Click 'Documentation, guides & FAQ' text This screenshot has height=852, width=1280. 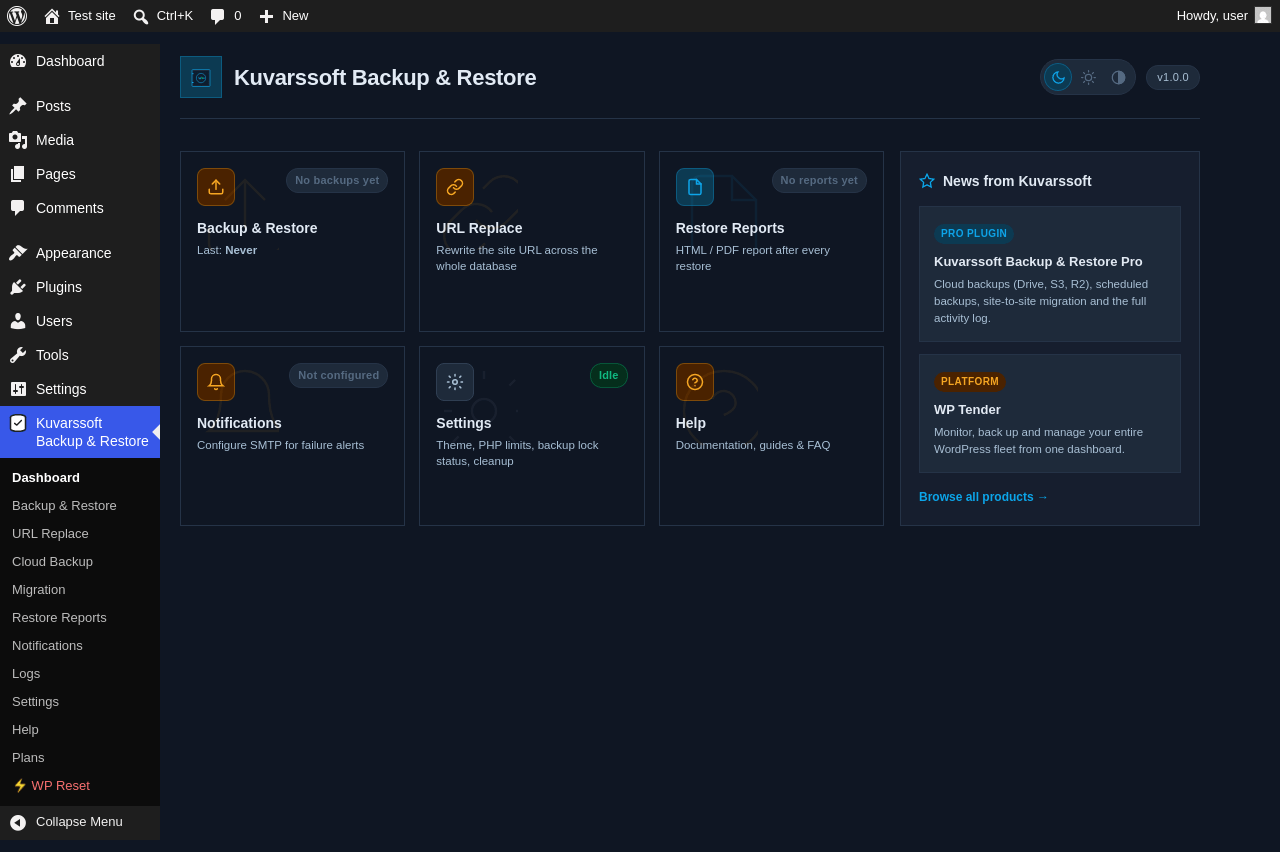click(753, 445)
